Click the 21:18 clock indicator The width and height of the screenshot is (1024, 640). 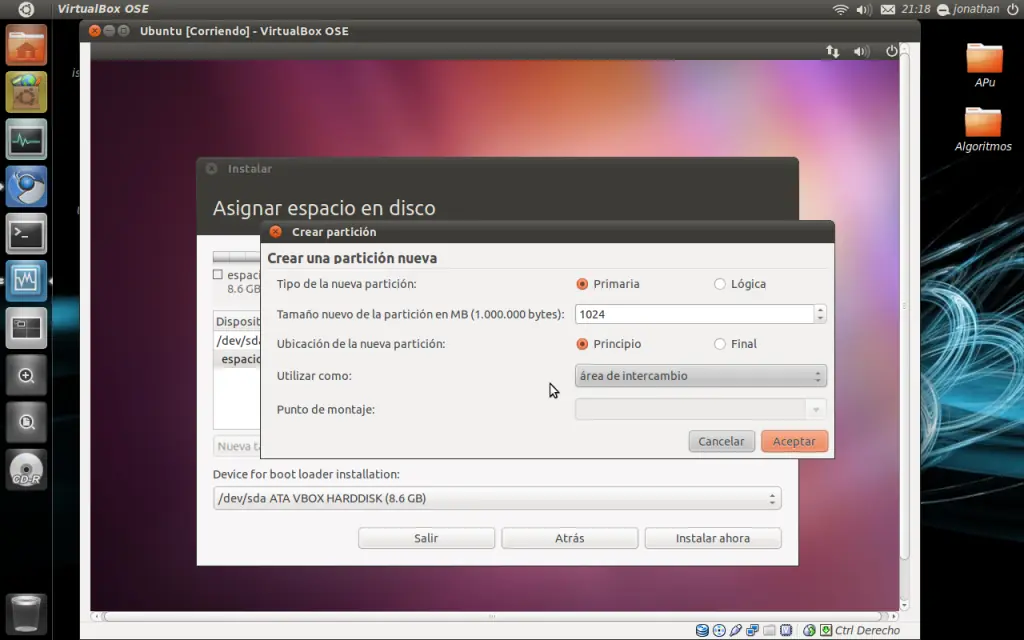coord(916,9)
